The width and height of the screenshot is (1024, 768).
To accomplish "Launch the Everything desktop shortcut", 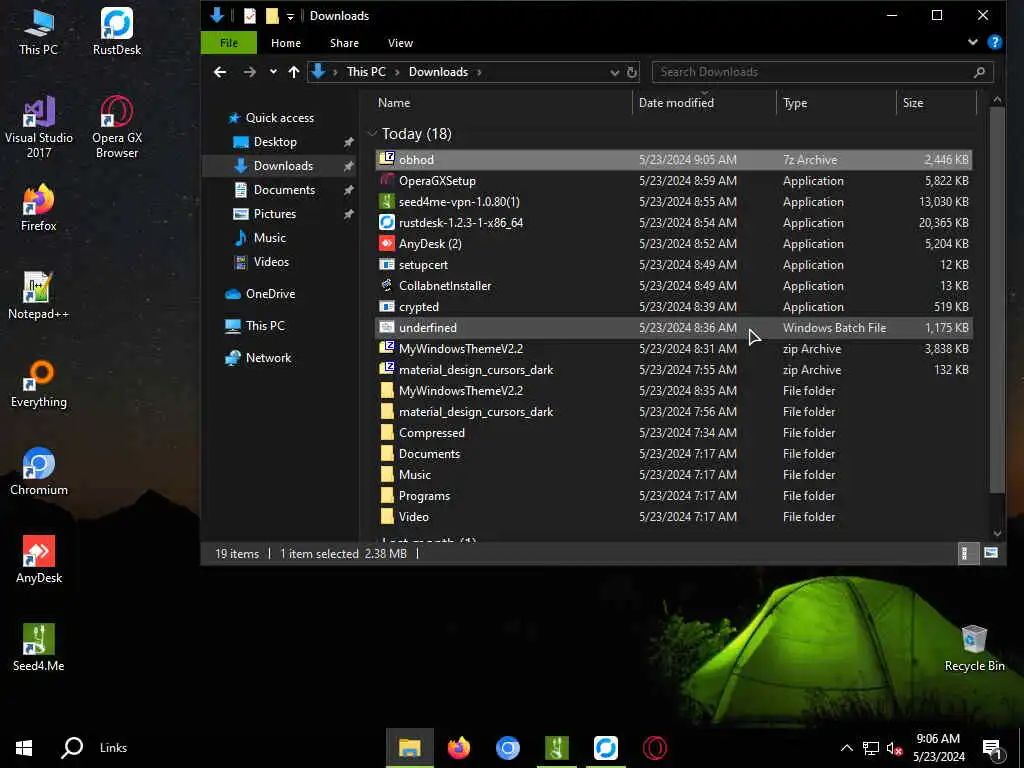I will [x=39, y=383].
